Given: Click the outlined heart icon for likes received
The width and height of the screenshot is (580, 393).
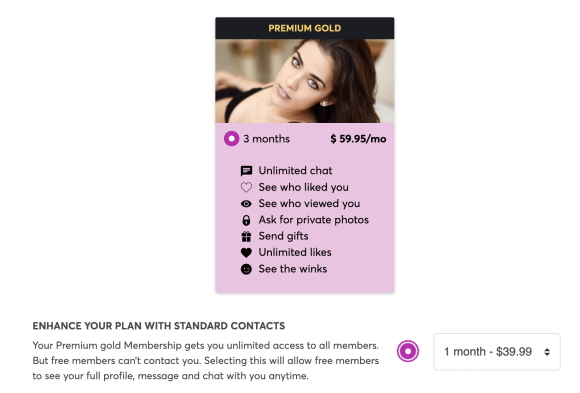Looking at the screenshot, I should [x=246, y=187].
